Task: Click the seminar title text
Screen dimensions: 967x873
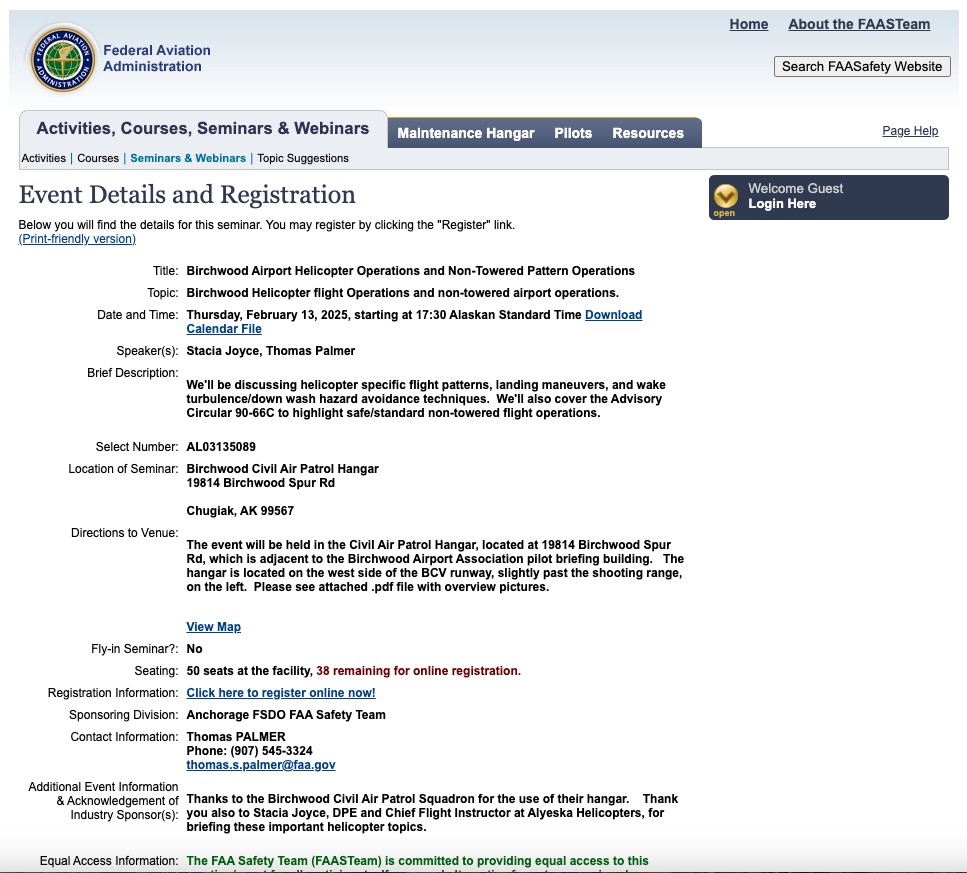Action: pyautogui.click(x=411, y=271)
